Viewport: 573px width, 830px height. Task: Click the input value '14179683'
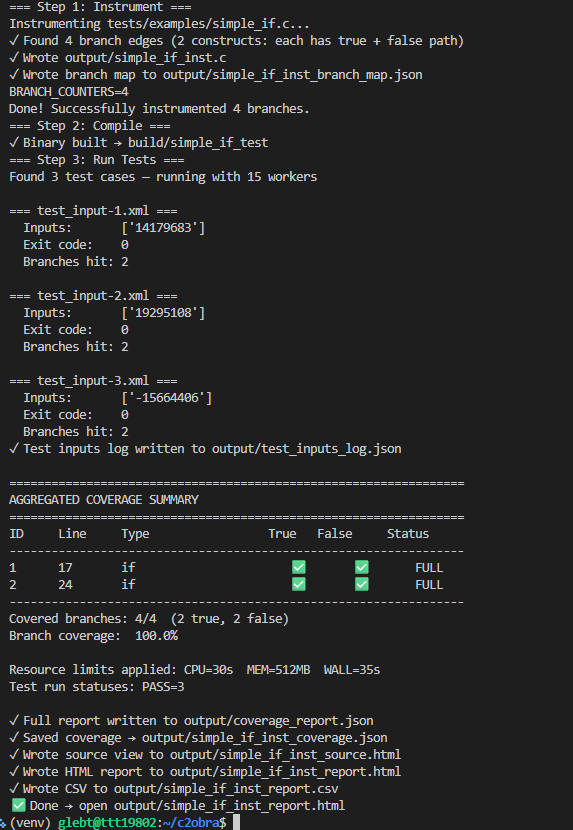point(163,228)
